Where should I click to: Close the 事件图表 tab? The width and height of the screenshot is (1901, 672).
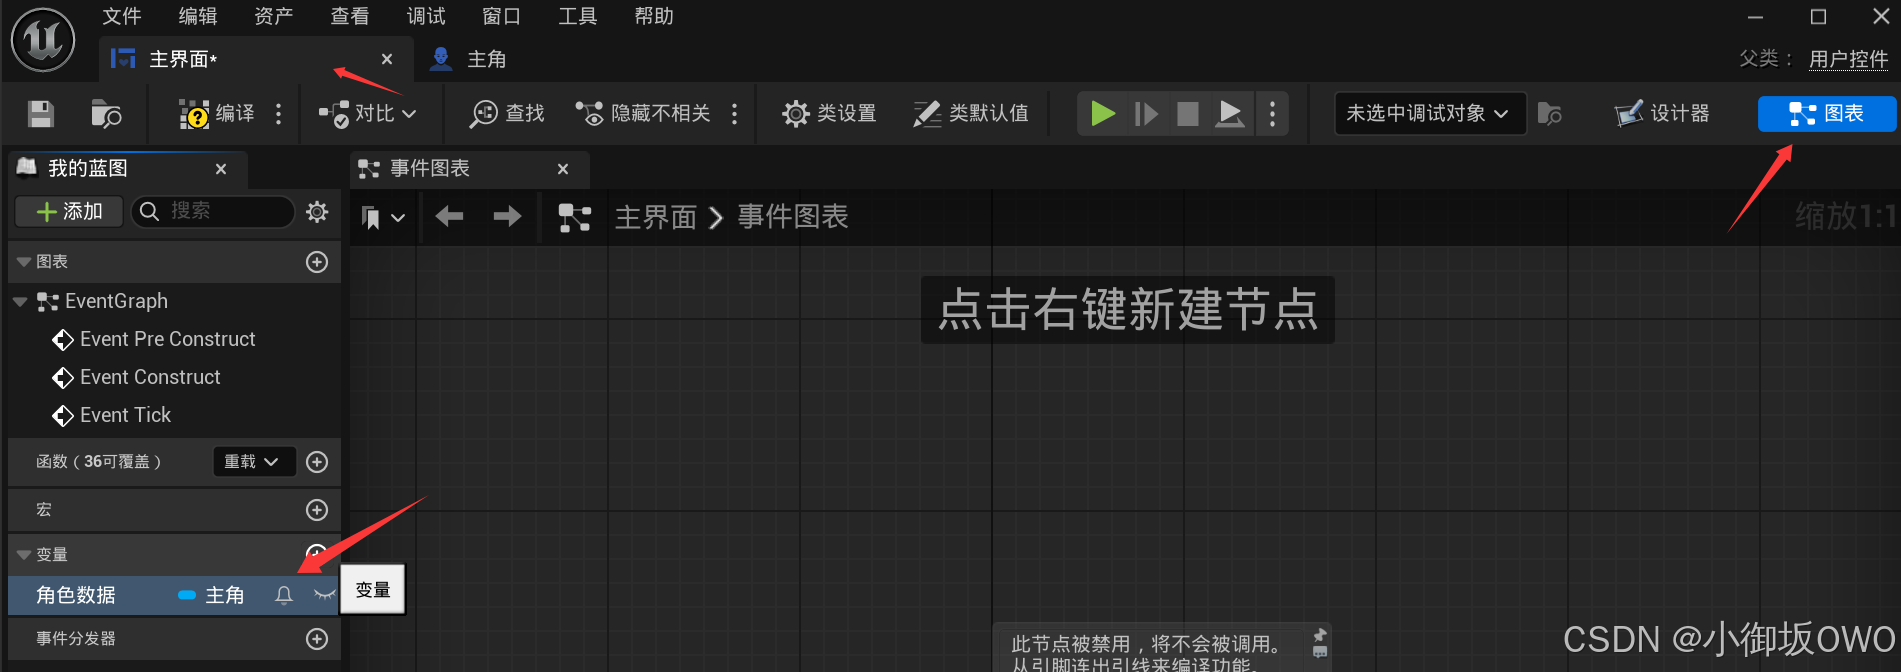click(x=563, y=169)
